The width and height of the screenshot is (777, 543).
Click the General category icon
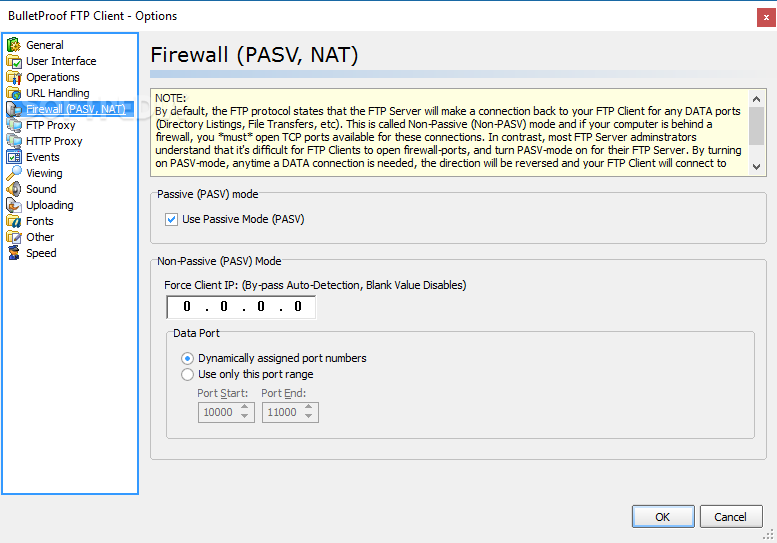click(14, 45)
